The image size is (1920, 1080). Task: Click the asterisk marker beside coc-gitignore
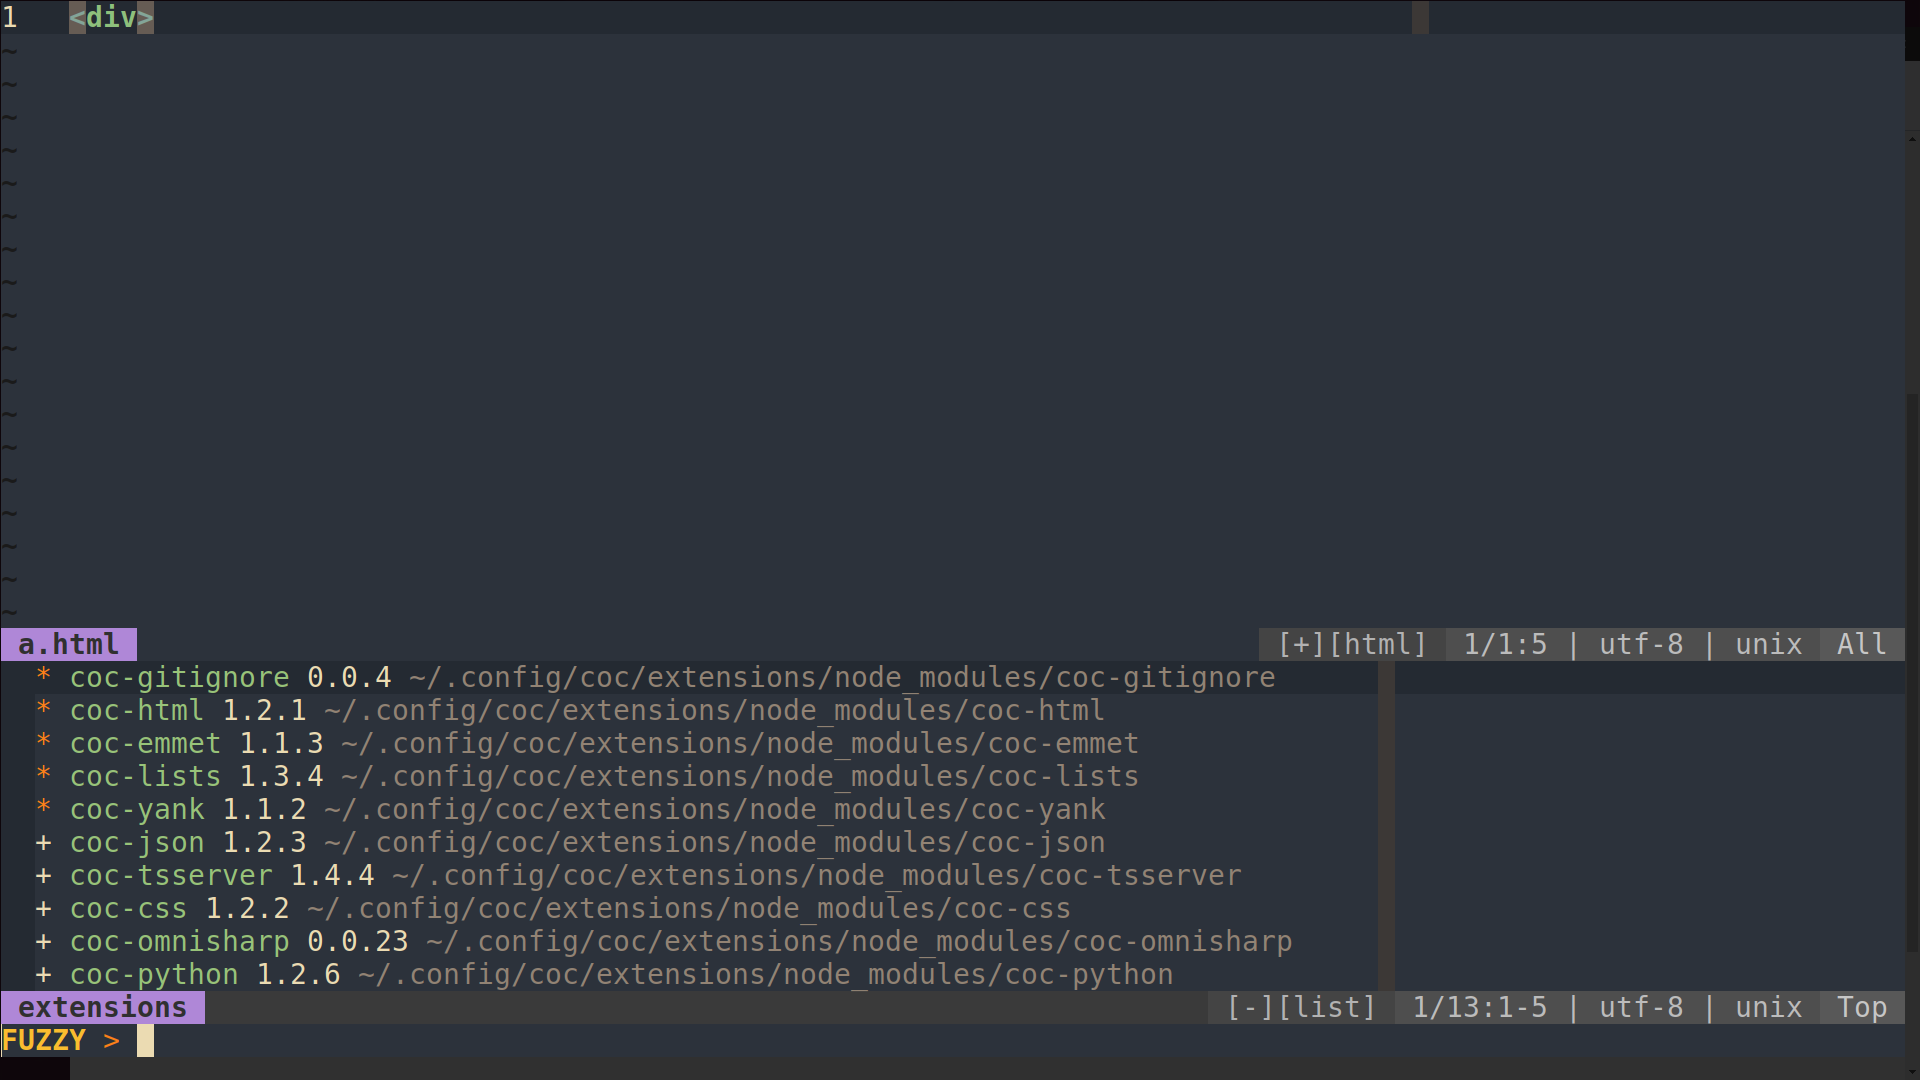43,677
